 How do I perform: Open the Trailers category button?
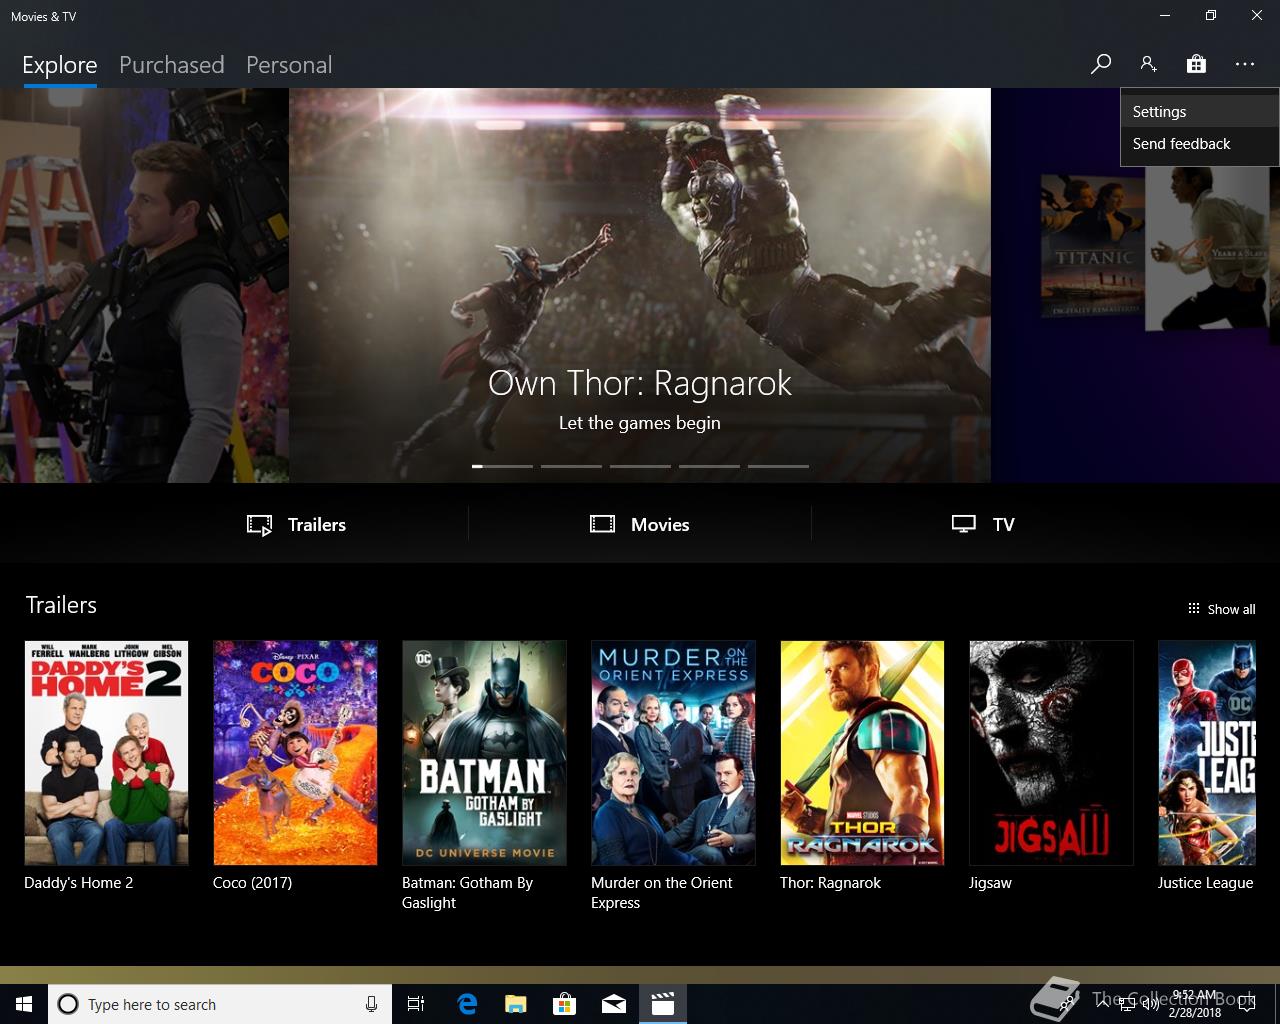pos(296,524)
